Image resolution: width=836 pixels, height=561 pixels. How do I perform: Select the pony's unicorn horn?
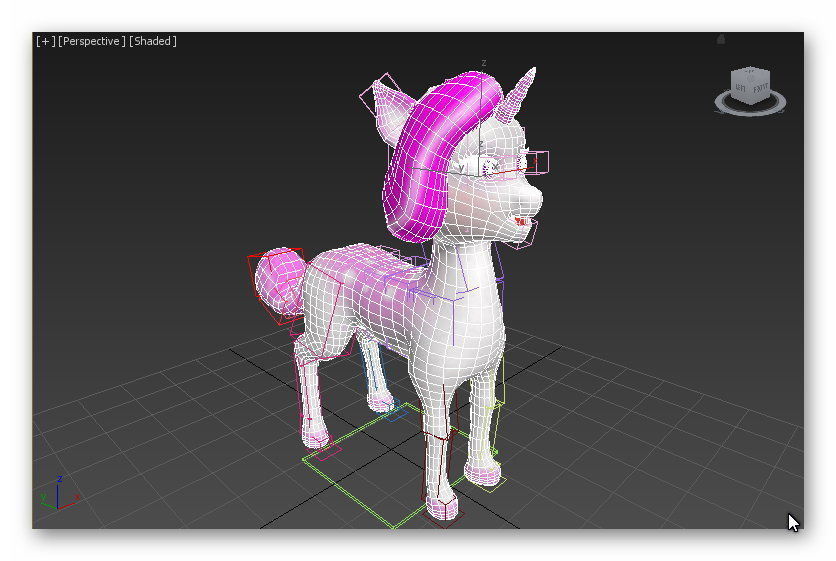pos(517,95)
